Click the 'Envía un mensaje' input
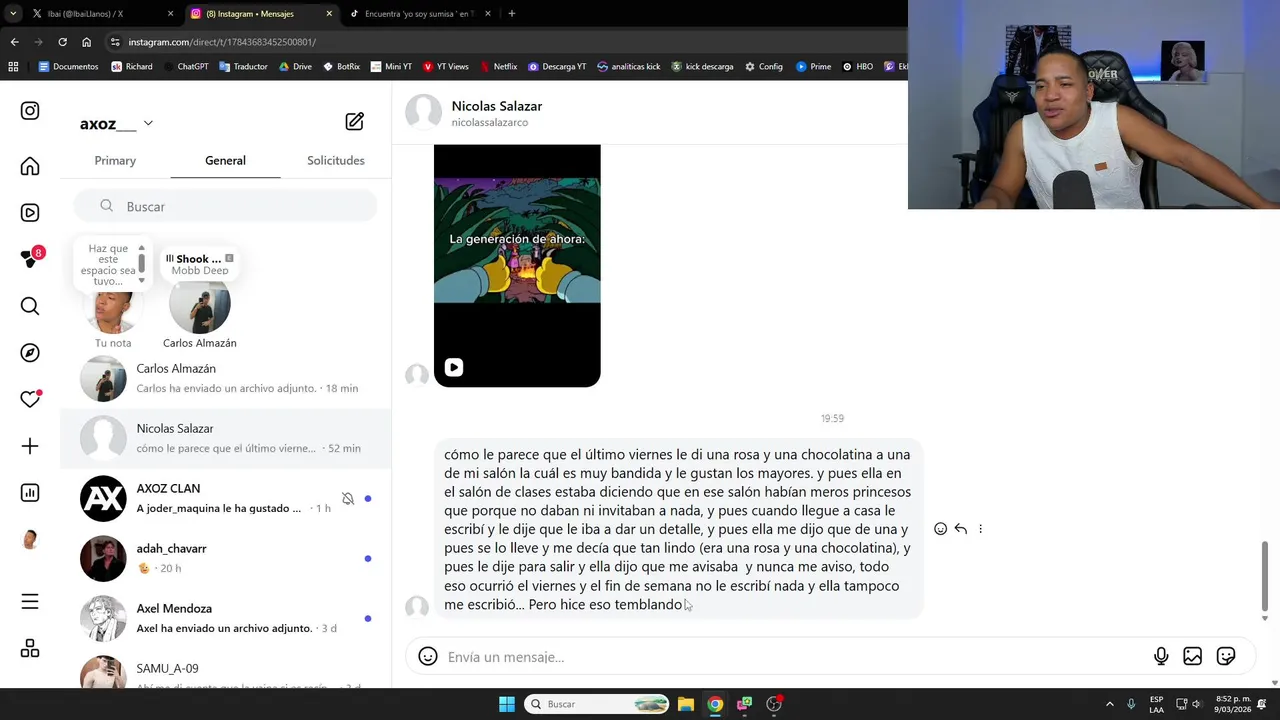This screenshot has width=1280, height=720. pyautogui.click(x=790, y=657)
